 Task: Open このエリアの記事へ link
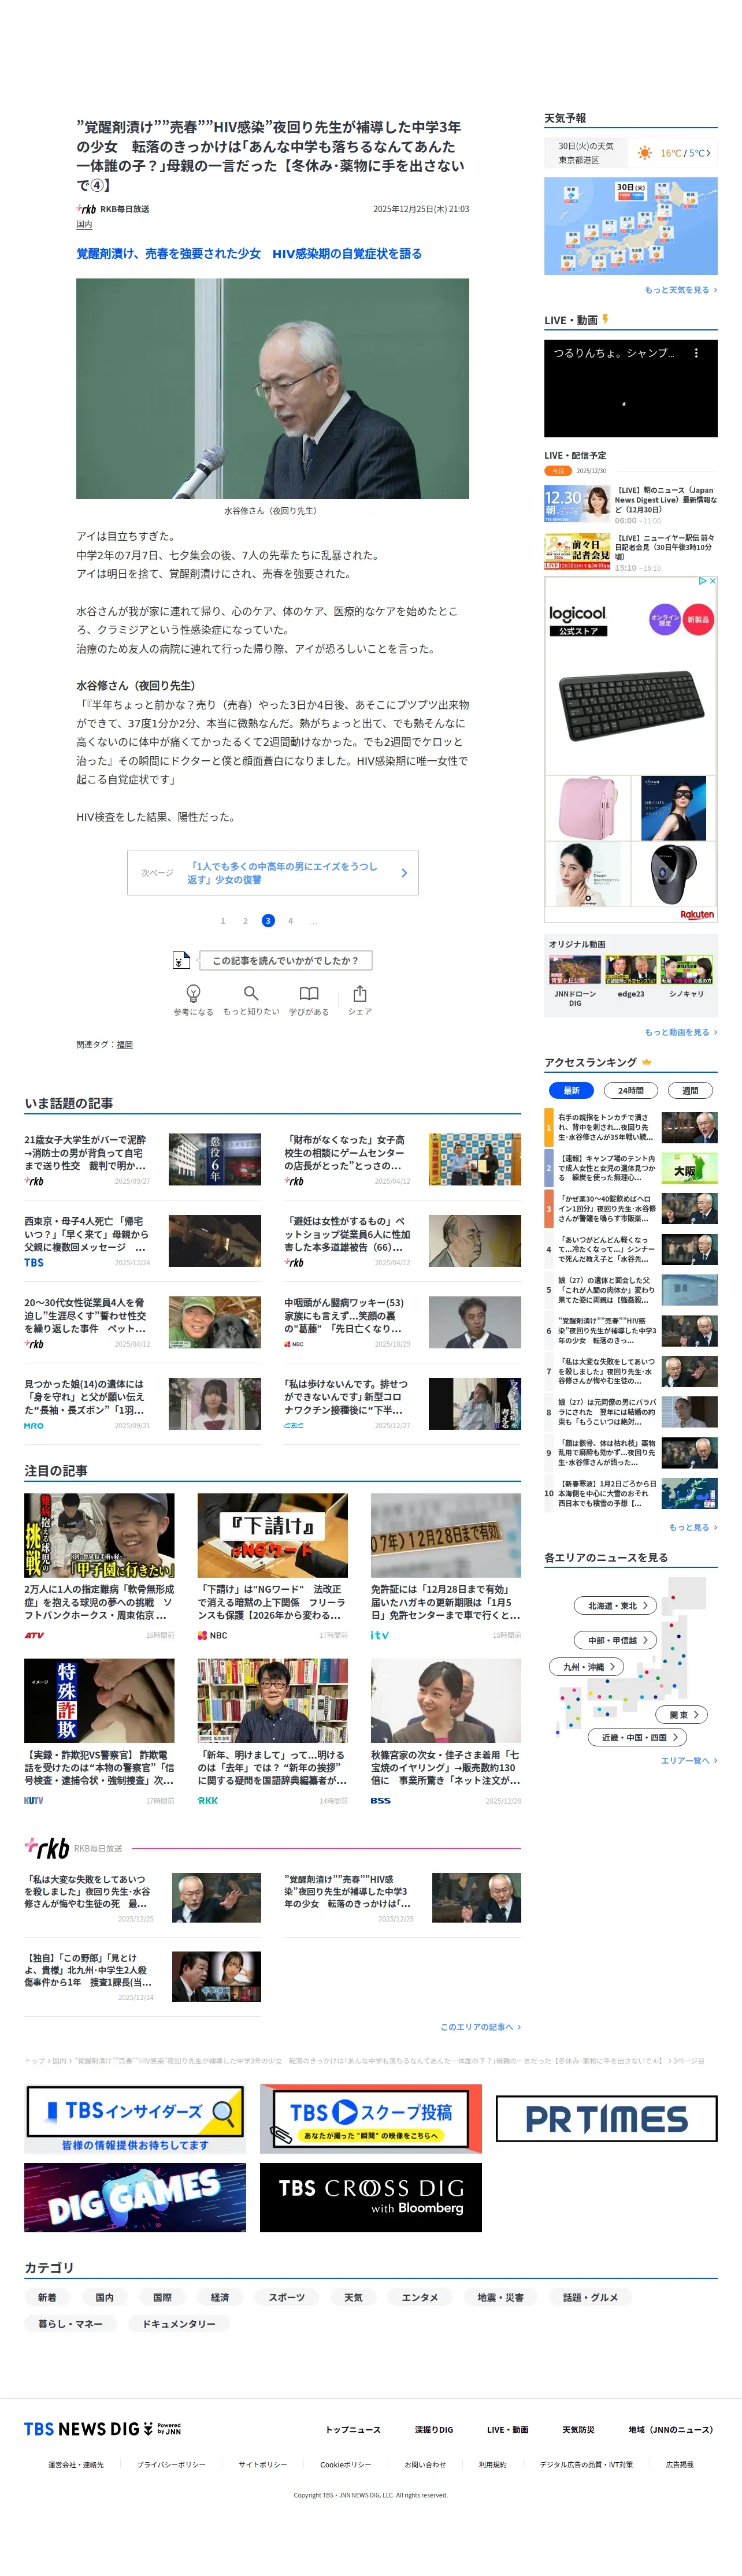tap(481, 2026)
